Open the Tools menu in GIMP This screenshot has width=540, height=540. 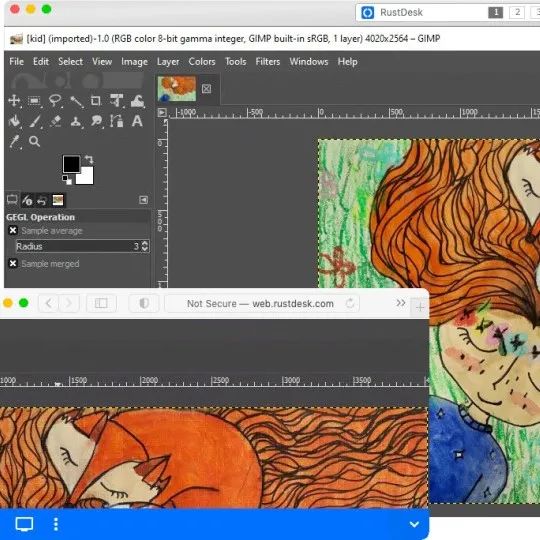pyautogui.click(x=236, y=62)
